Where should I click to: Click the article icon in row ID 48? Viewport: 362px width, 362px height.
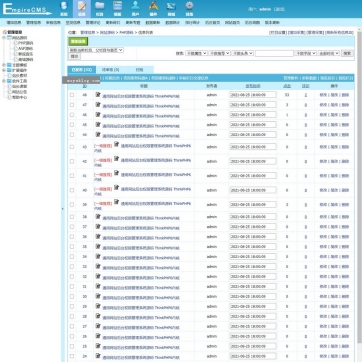98,95
